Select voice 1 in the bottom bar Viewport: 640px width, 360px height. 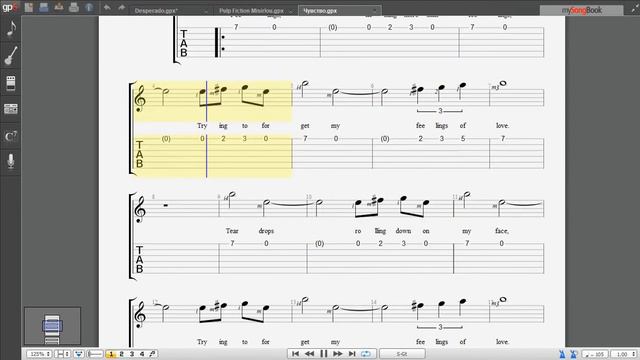(x=111, y=354)
